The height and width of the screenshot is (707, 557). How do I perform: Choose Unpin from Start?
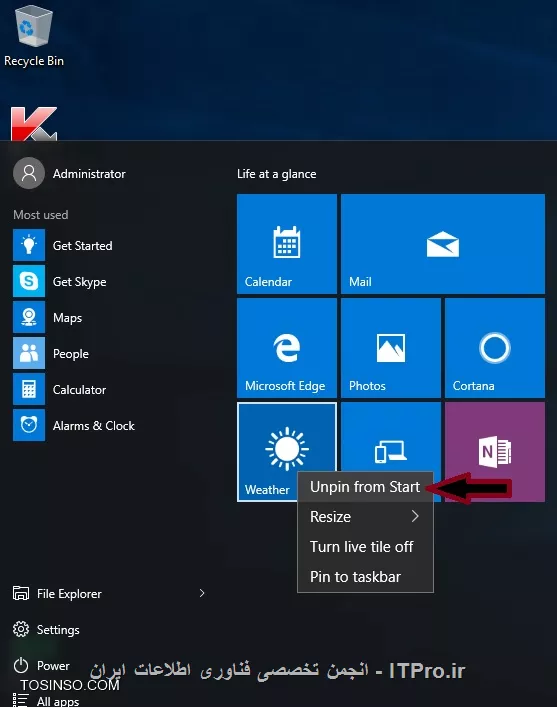pyautogui.click(x=365, y=487)
